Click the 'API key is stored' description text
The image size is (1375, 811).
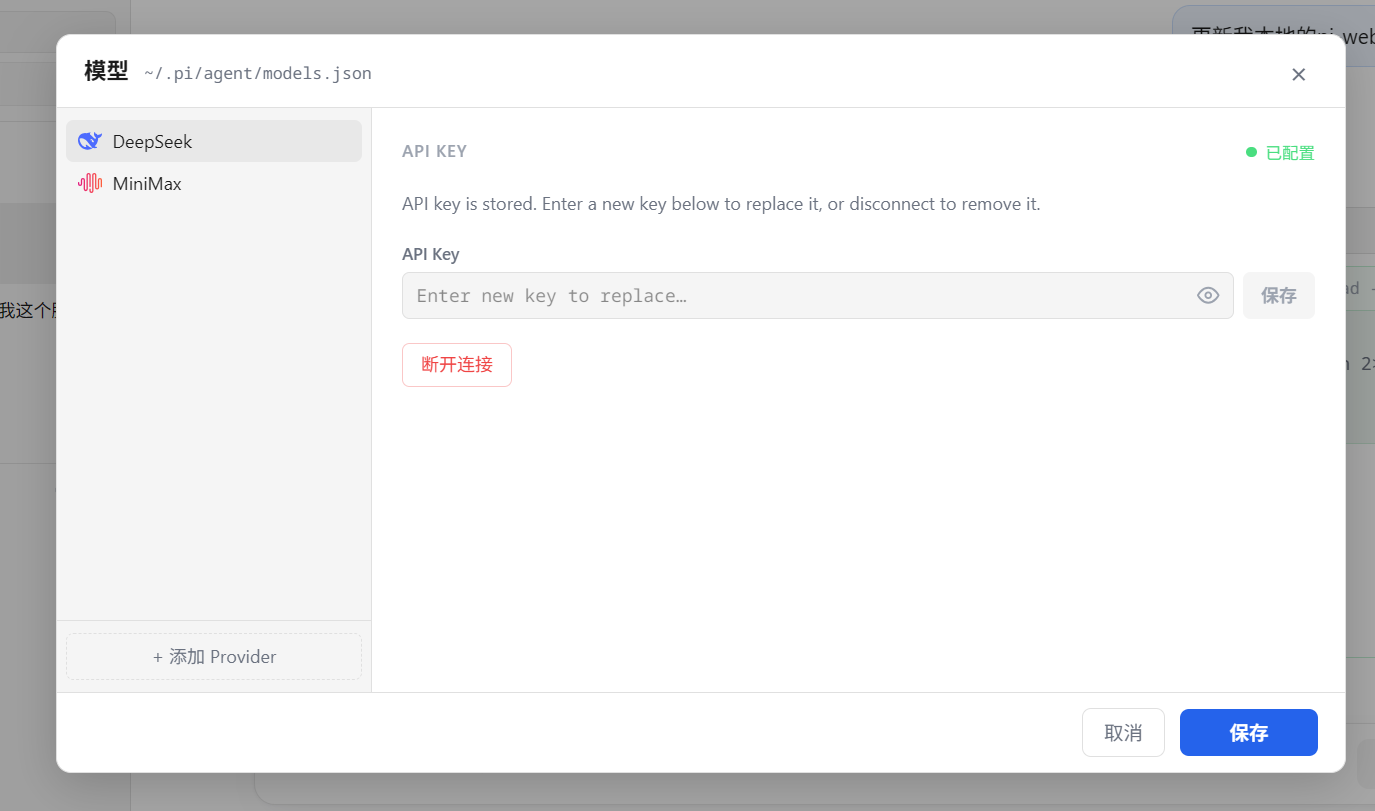point(721,204)
